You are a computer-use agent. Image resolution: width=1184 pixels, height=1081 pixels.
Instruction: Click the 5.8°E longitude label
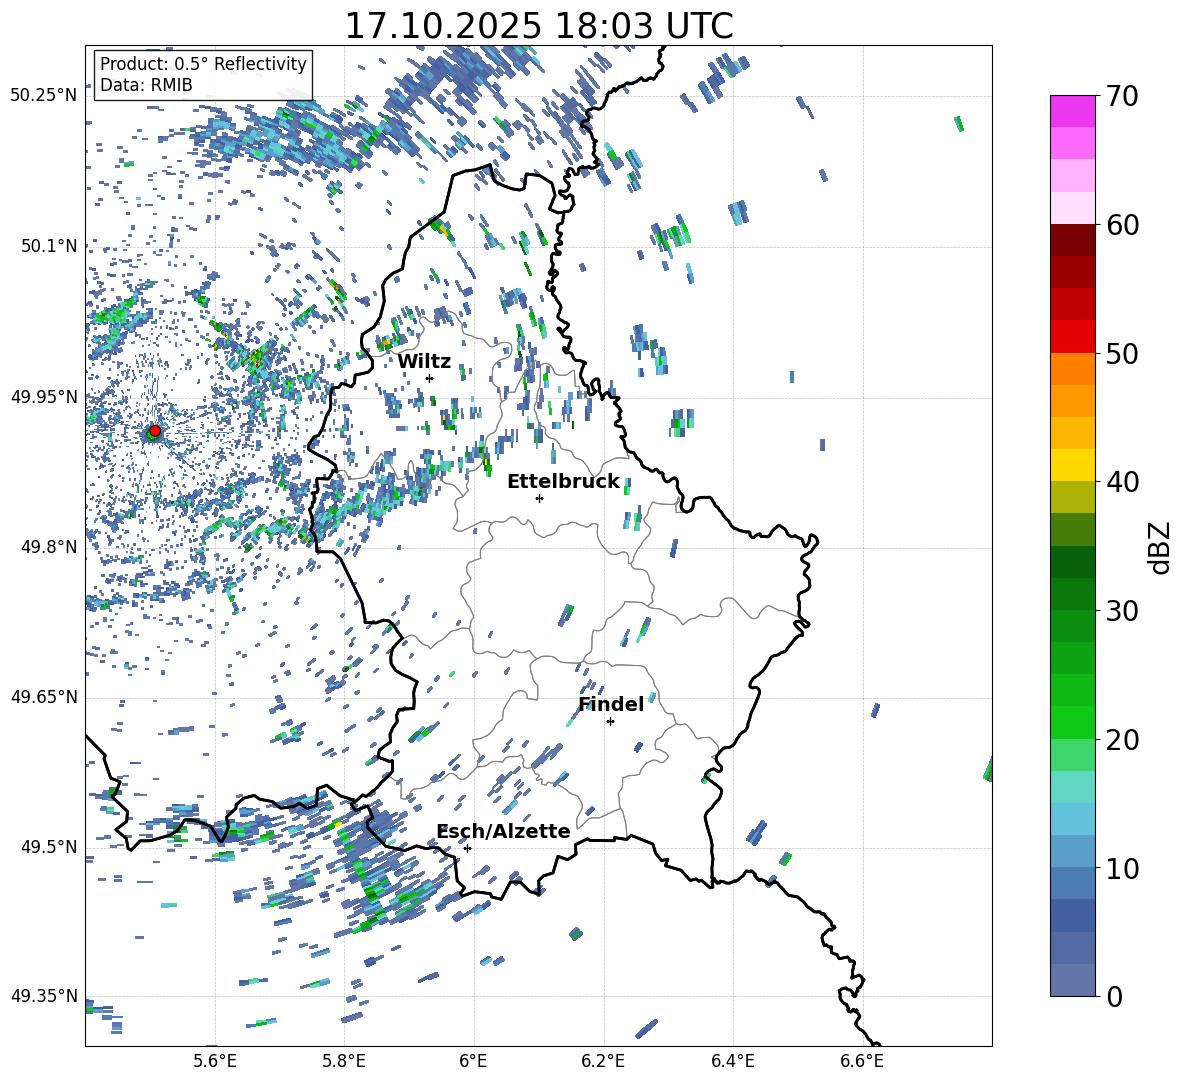[x=344, y=1061]
